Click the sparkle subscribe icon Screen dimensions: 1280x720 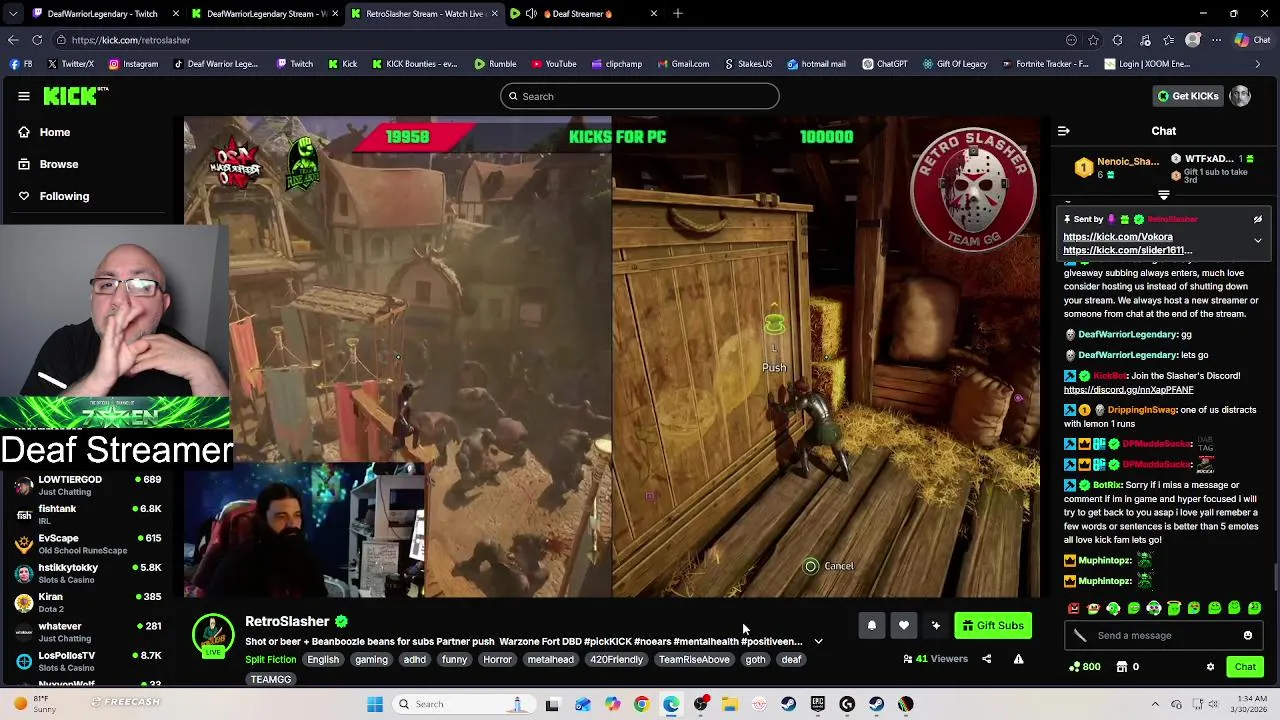[x=936, y=626]
